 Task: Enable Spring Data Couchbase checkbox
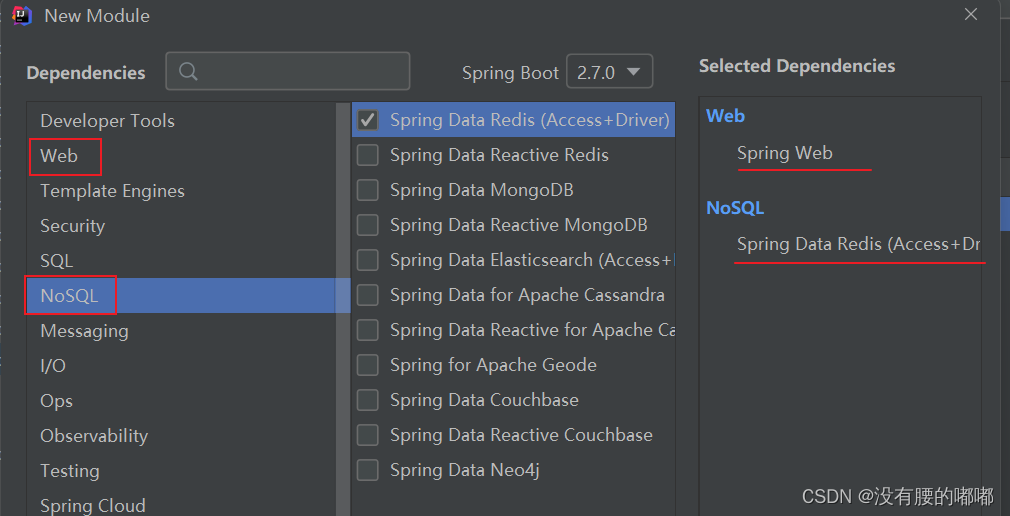pos(368,400)
